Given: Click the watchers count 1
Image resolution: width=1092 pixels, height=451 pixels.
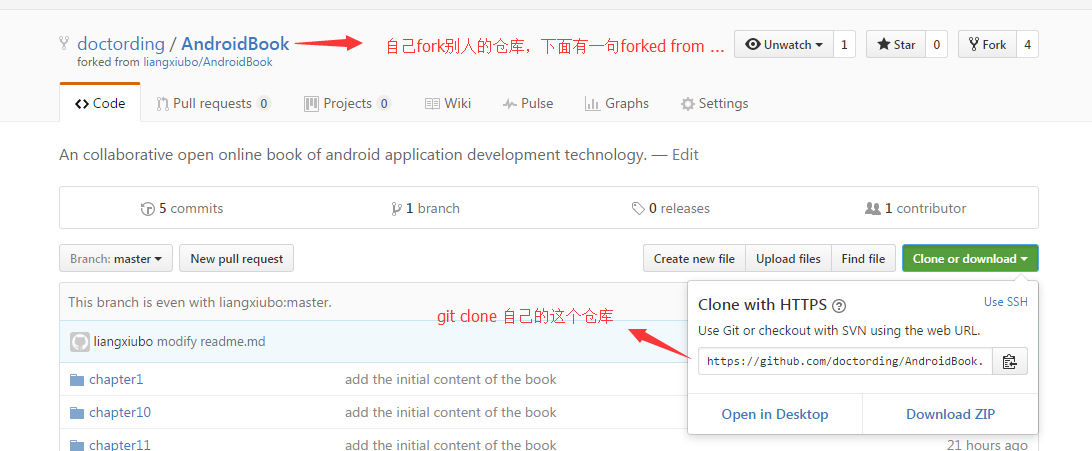Looking at the screenshot, I should pyautogui.click(x=844, y=45).
